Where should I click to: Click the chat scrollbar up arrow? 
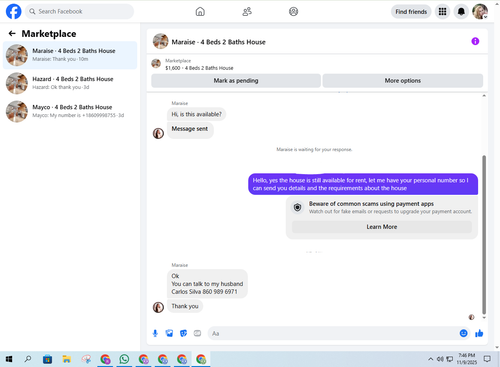484,96
